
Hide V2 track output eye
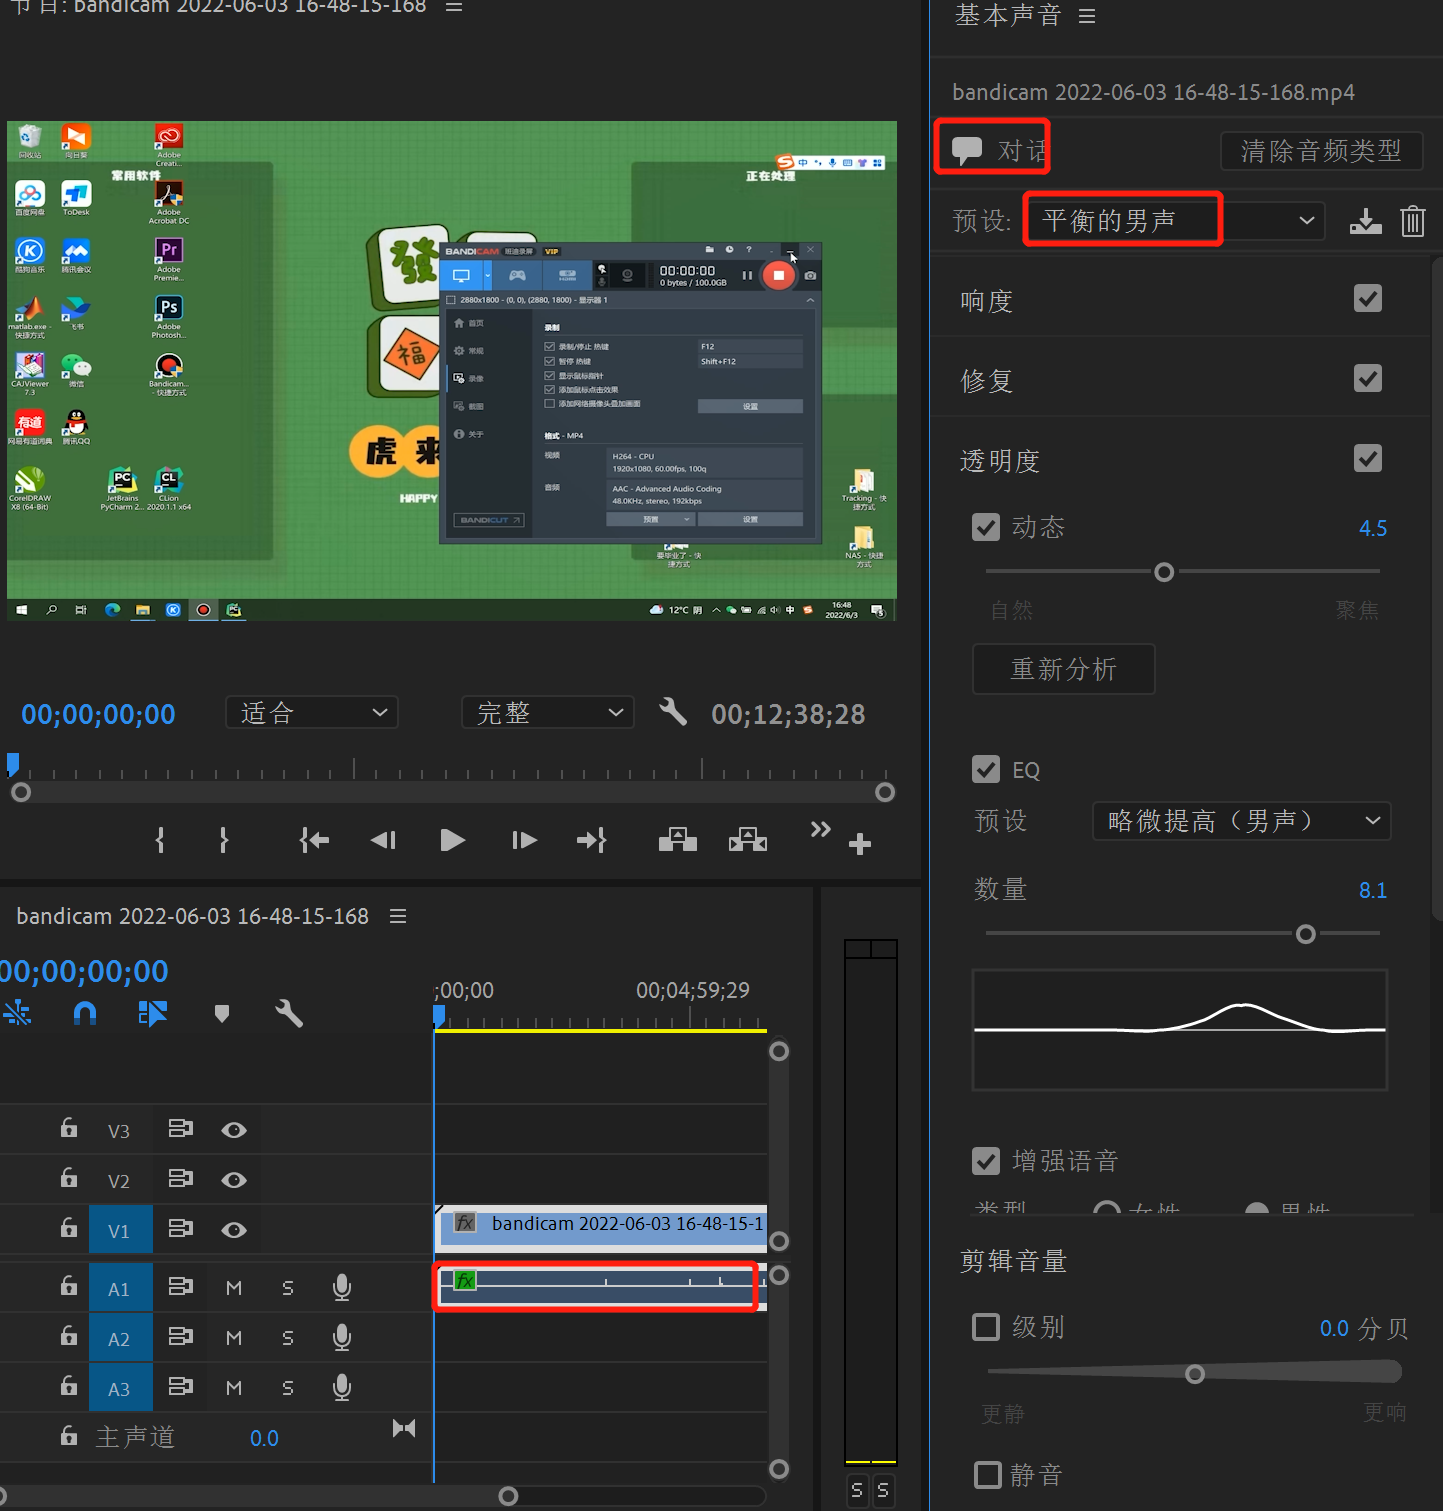[x=234, y=1180]
